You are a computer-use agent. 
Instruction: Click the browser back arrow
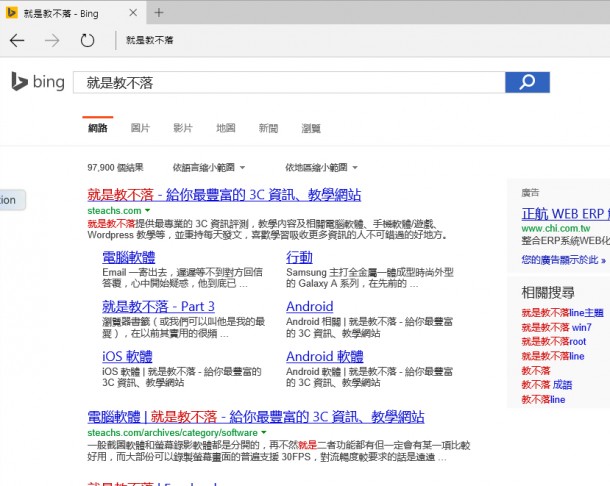17,40
